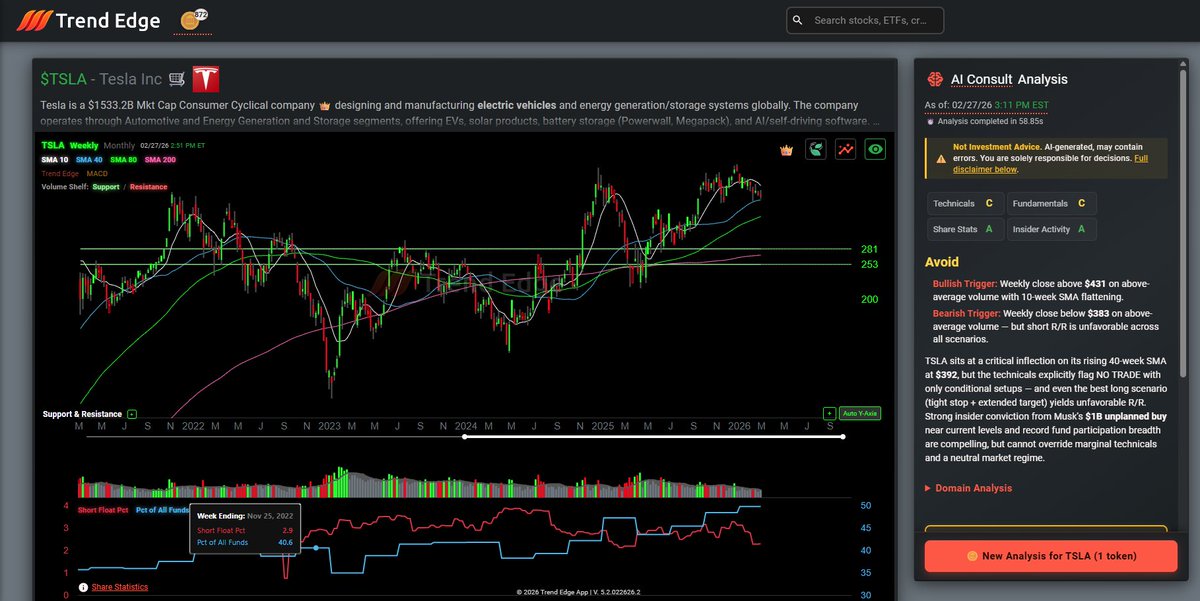
Task: Toggle the SMA 200 line
Action: [159, 160]
